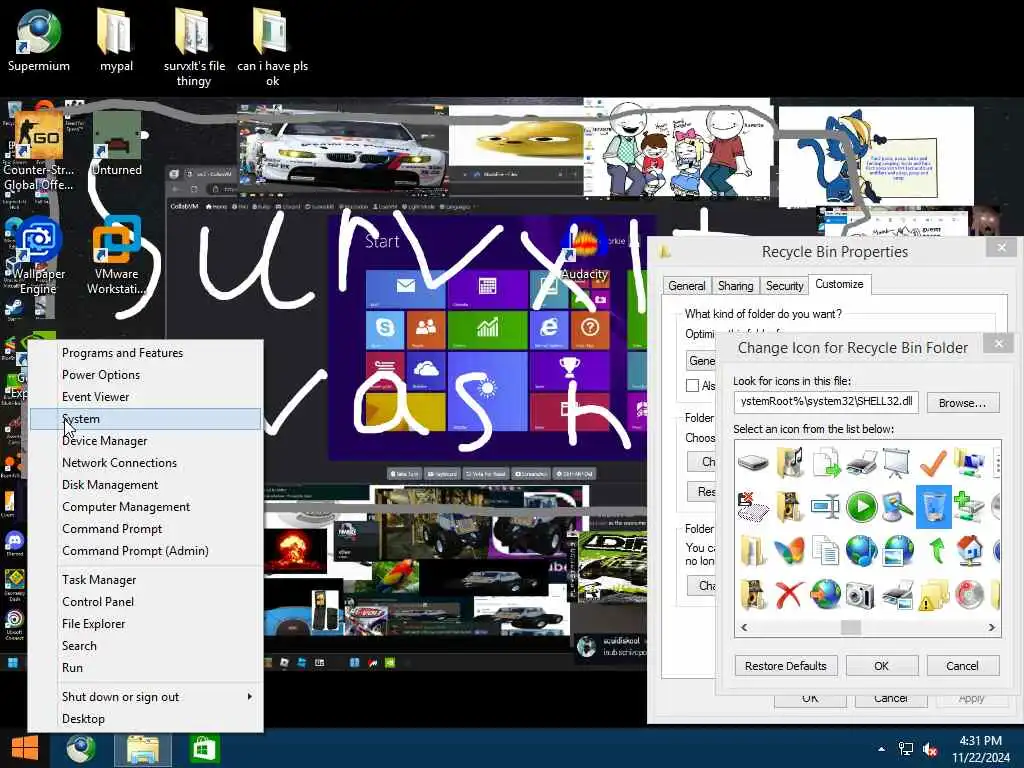Screen dimensions: 1024x768
Task: Choose the globe with picture icon
Action: coord(898,550)
